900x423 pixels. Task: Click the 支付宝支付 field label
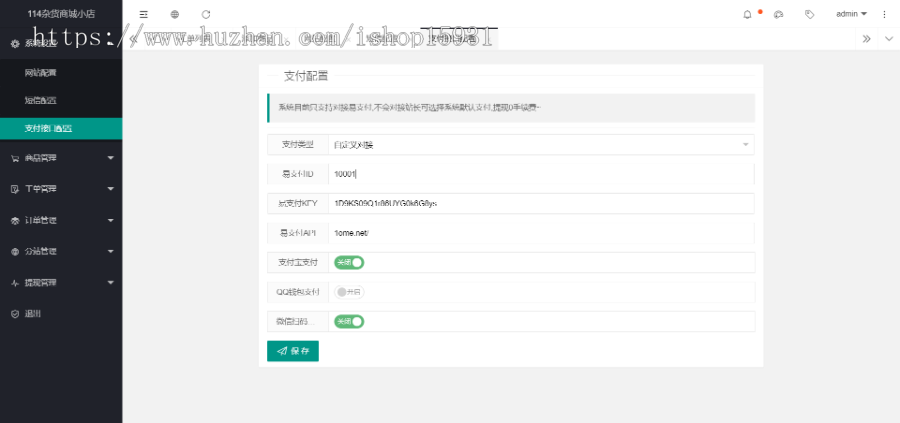pos(298,263)
